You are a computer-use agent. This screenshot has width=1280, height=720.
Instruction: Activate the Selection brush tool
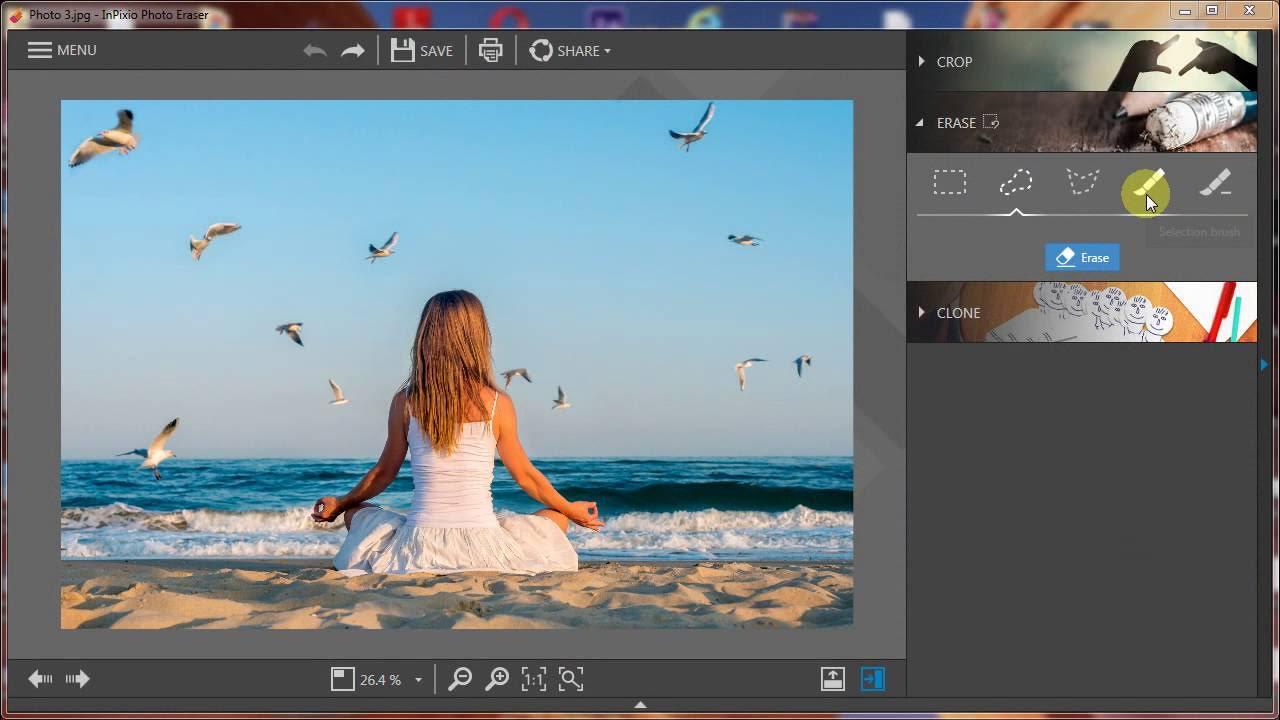(1148, 182)
